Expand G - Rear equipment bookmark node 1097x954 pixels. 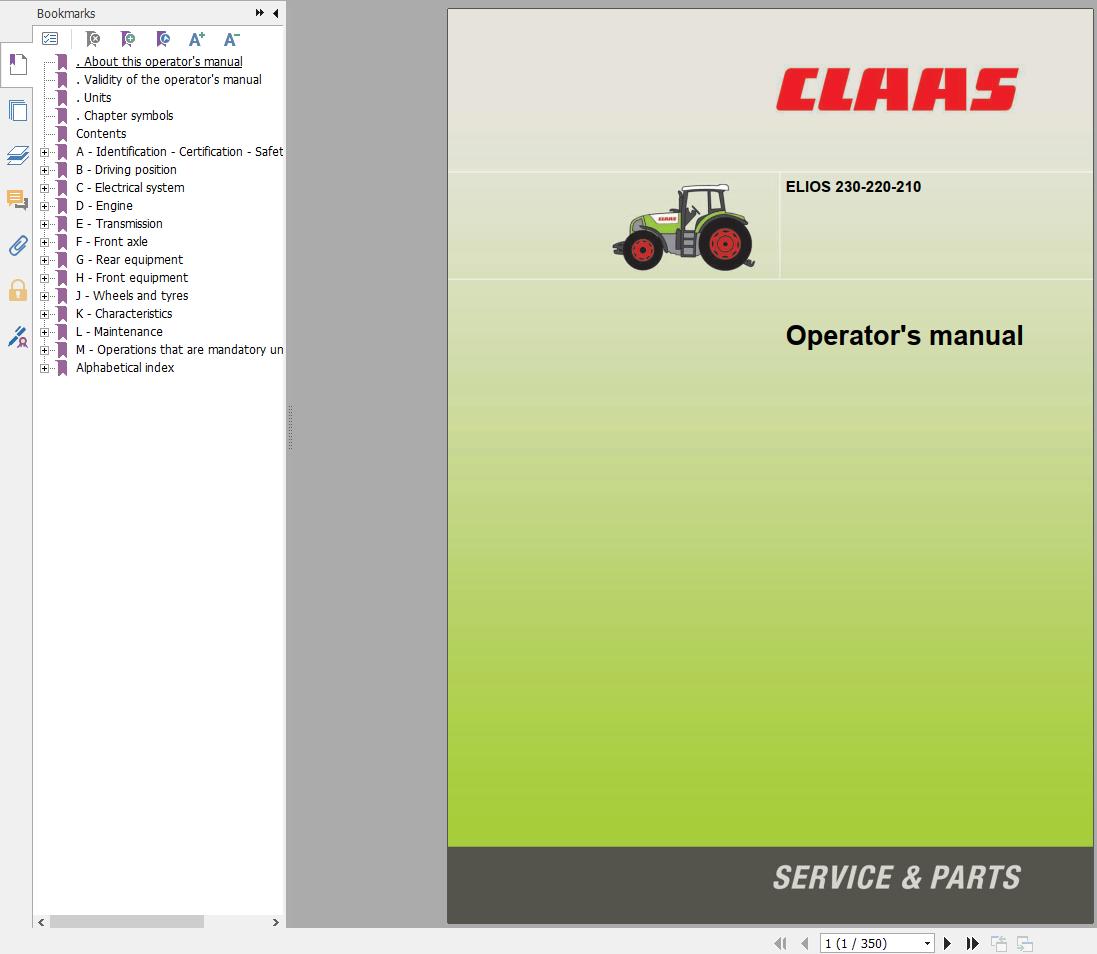pos(45,260)
